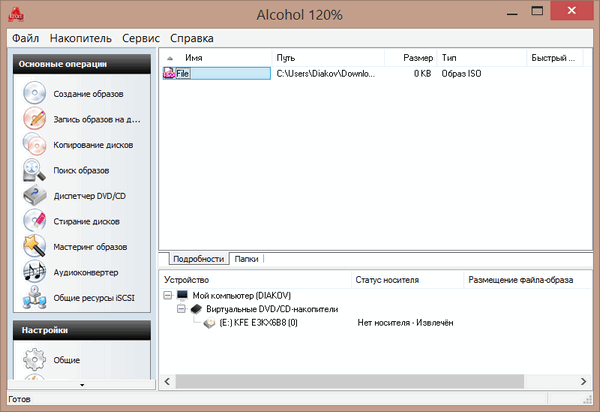Select the Виртуальные DVD/CD-накопители tree row
600x412 pixels.
pos(272,309)
